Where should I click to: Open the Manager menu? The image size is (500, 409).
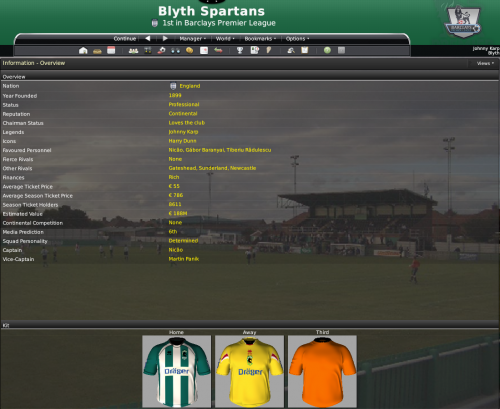click(x=192, y=39)
